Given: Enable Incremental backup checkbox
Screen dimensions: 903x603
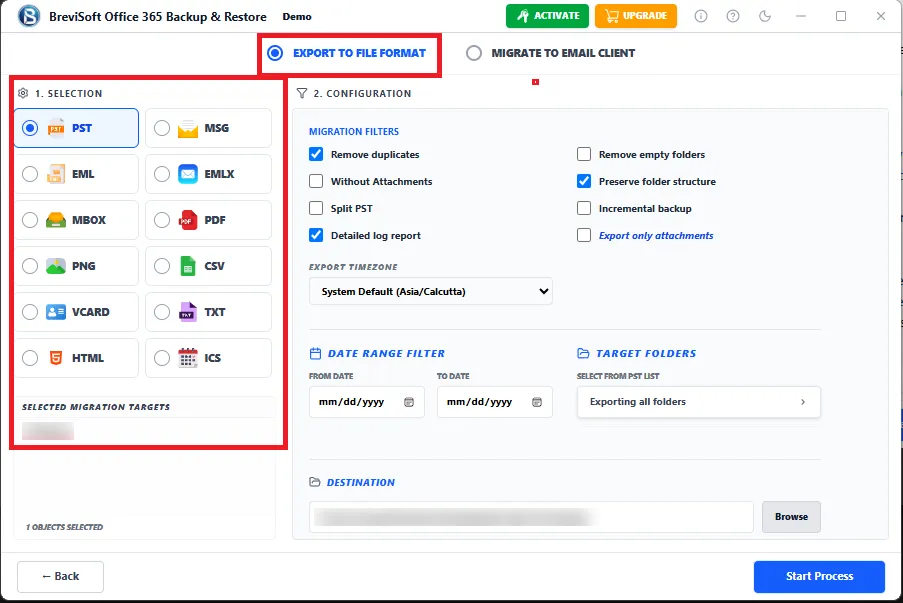Looking at the screenshot, I should (x=584, y=208).
